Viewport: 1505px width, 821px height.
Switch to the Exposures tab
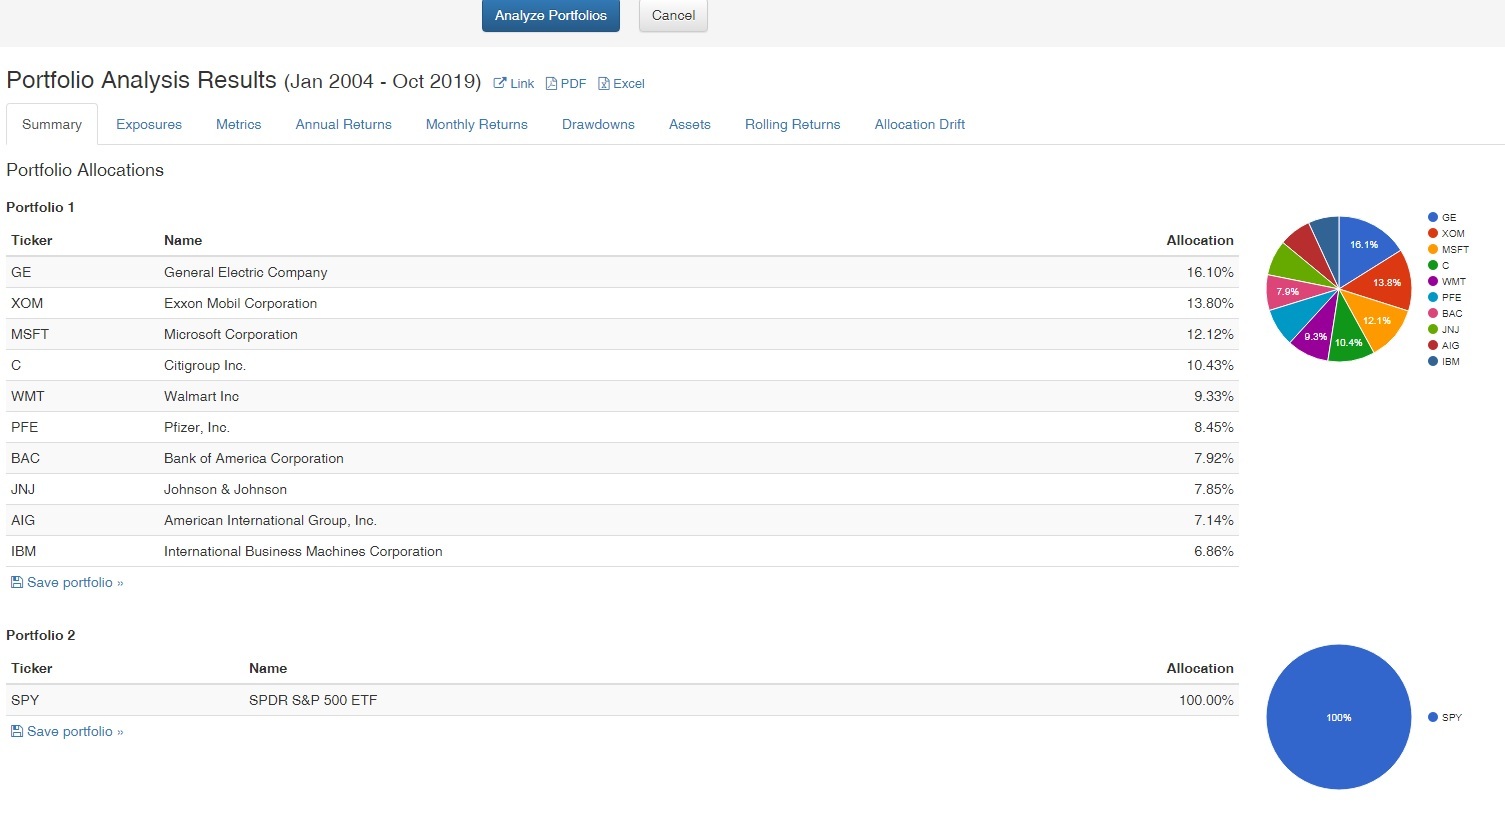[149, 125]
